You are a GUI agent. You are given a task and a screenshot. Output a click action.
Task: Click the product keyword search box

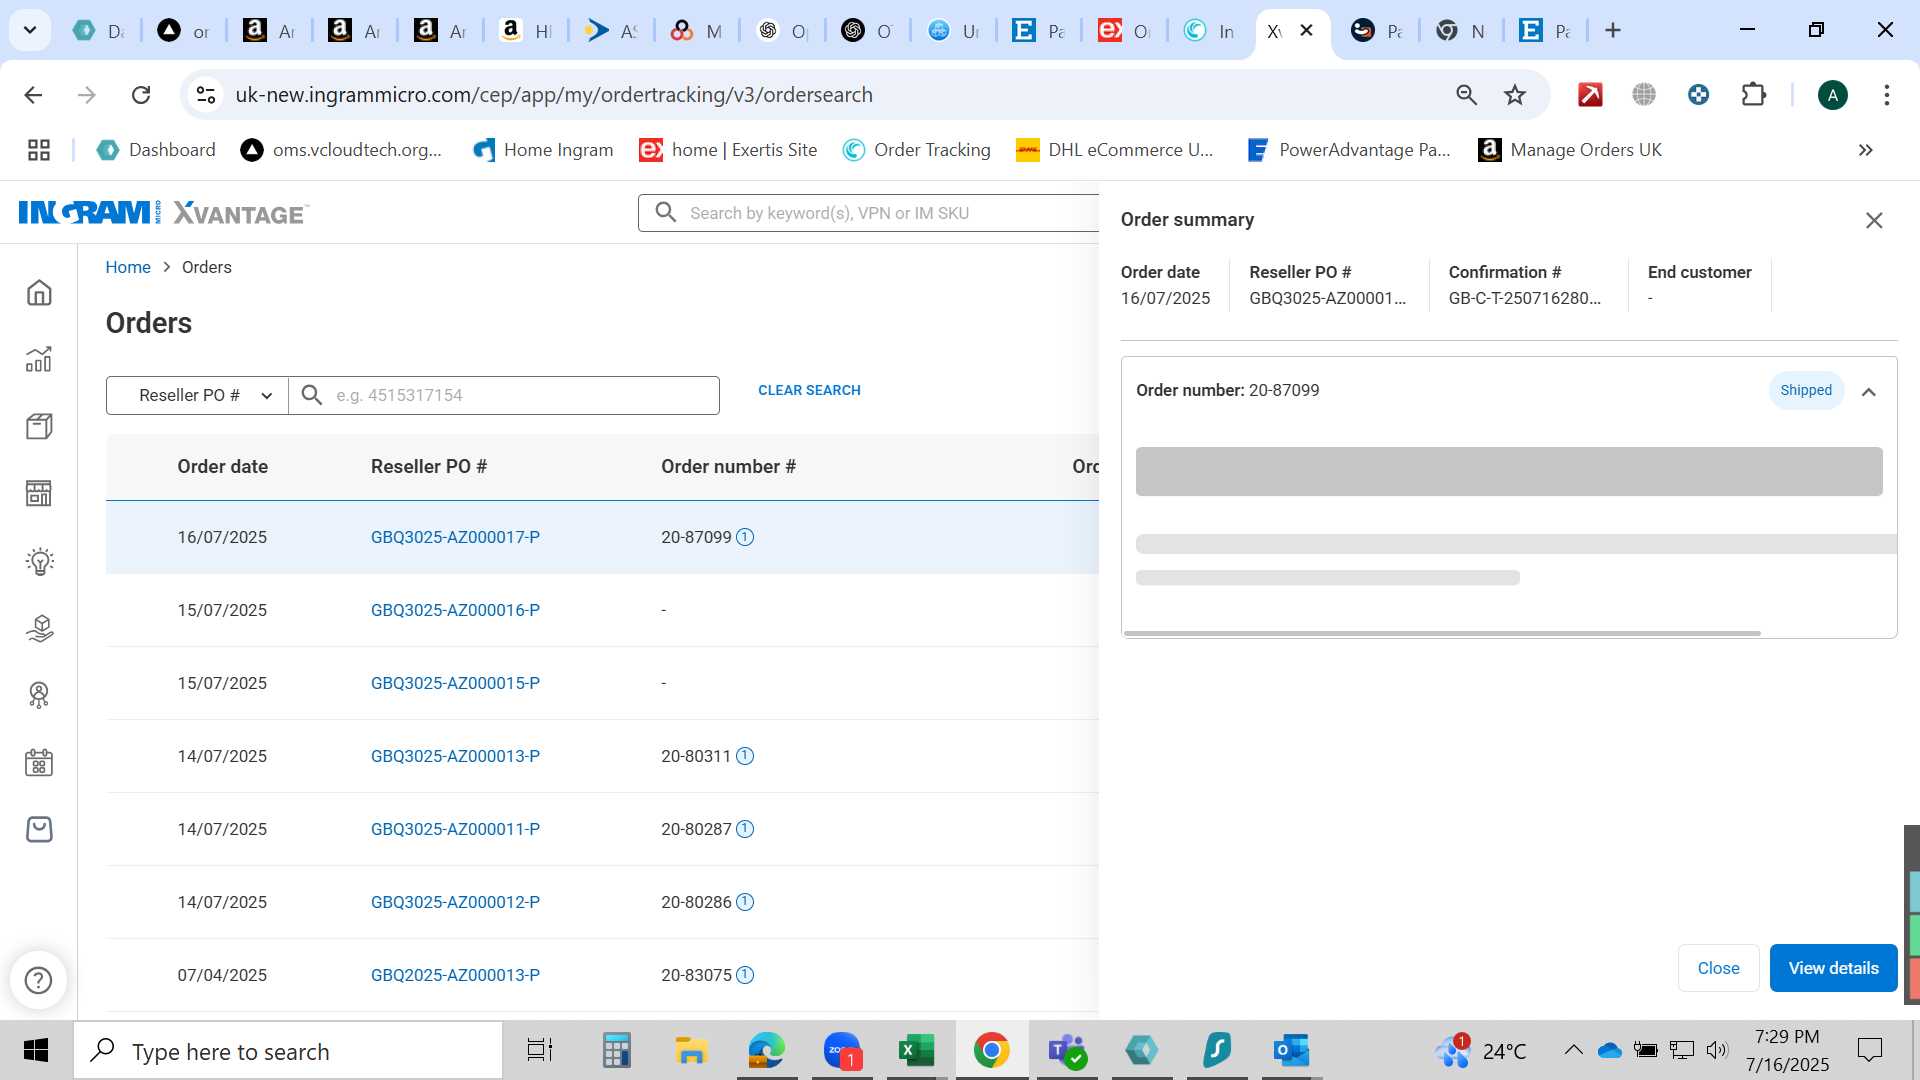(x=868, y=213)
